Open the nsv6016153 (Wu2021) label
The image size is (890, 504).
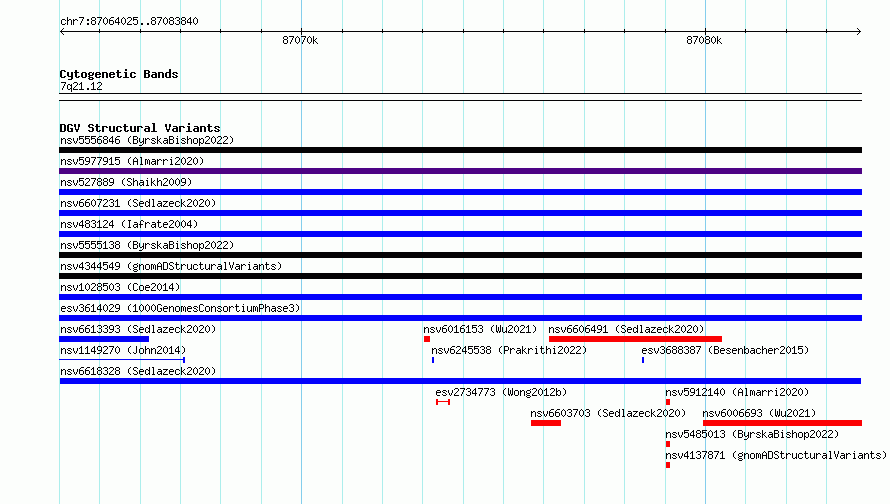pyautogui.click(x=480, y=329)
